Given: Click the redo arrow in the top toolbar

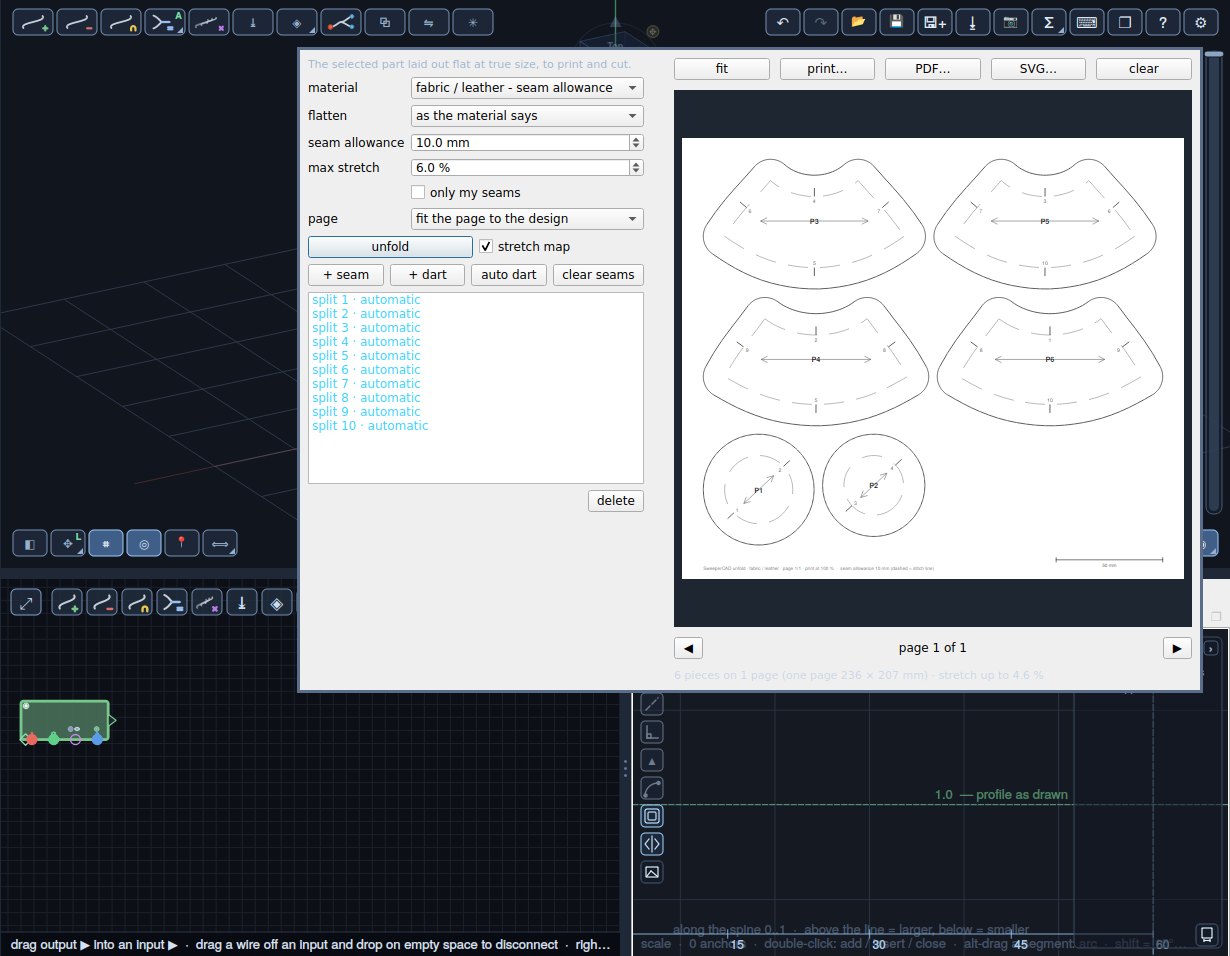Looking at the screenshot, I should click(820, 22).
